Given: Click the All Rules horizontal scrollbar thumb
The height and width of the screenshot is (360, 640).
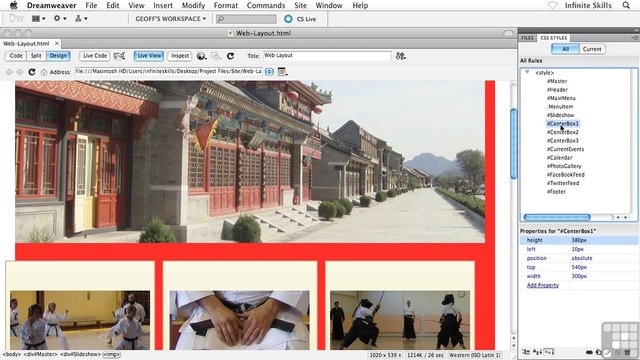Looking at the screenshot, I should [557, 218].
